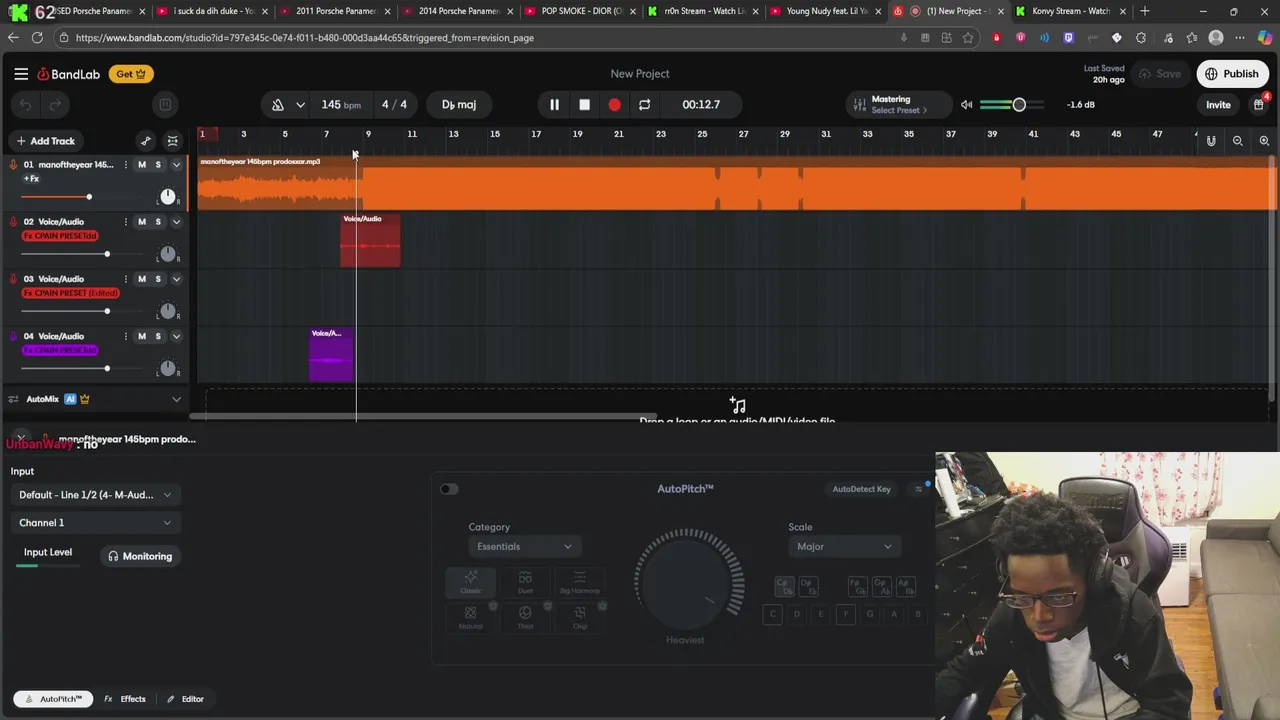Open the Scale Major dropdown

tap(845, 547)
